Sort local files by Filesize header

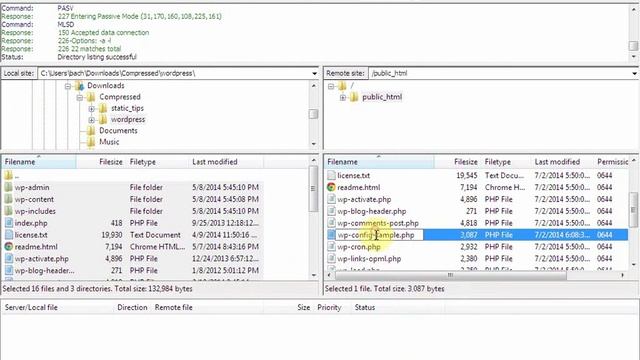[x=101, y=162]
